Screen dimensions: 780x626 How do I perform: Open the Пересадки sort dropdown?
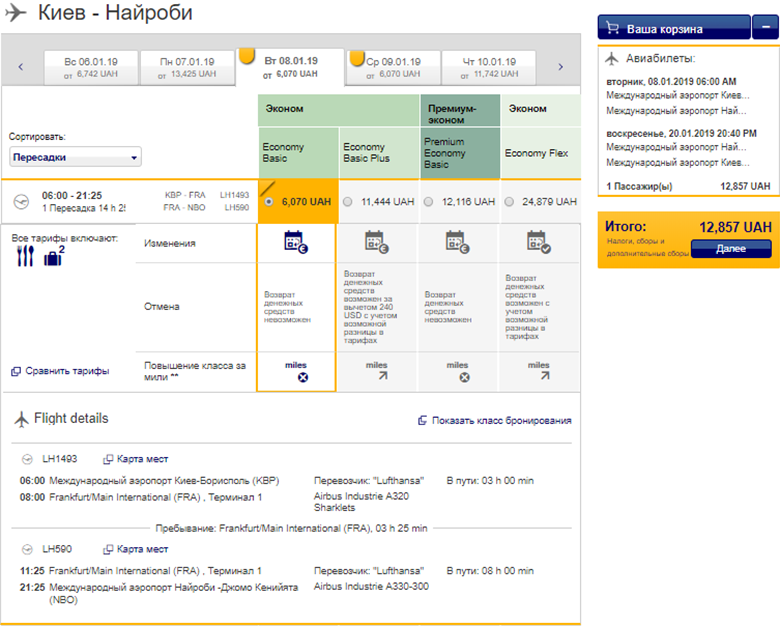(75, 157)
